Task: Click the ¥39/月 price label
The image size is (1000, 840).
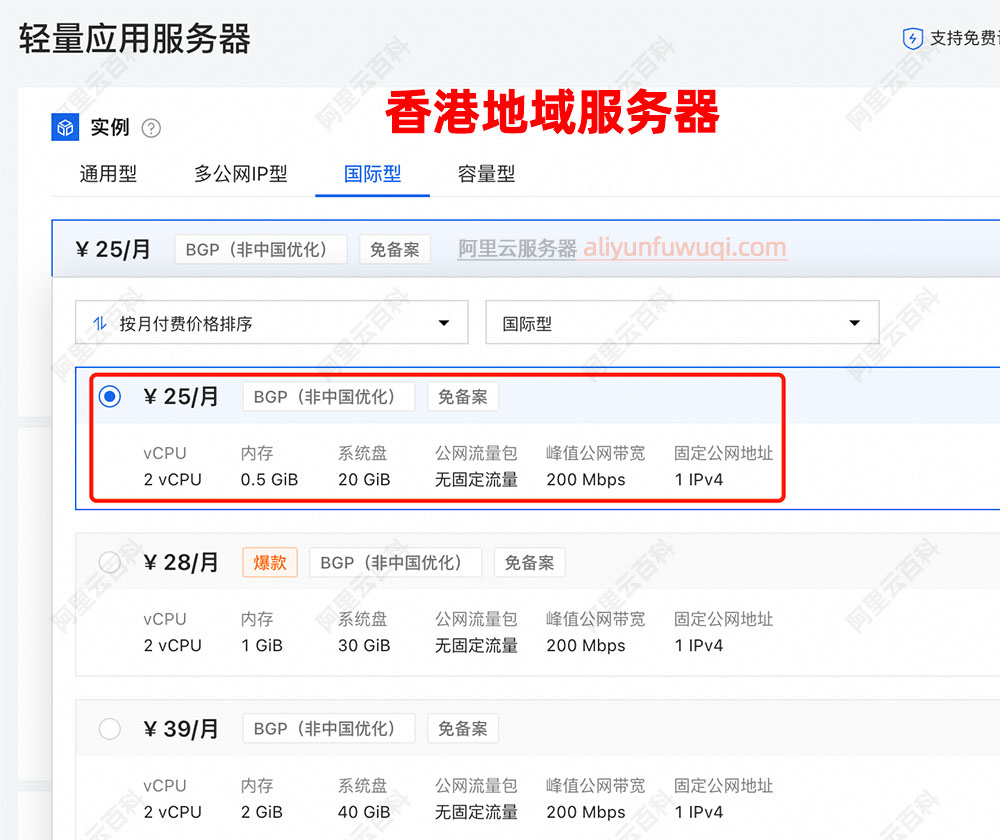Action: coord(181,728)
